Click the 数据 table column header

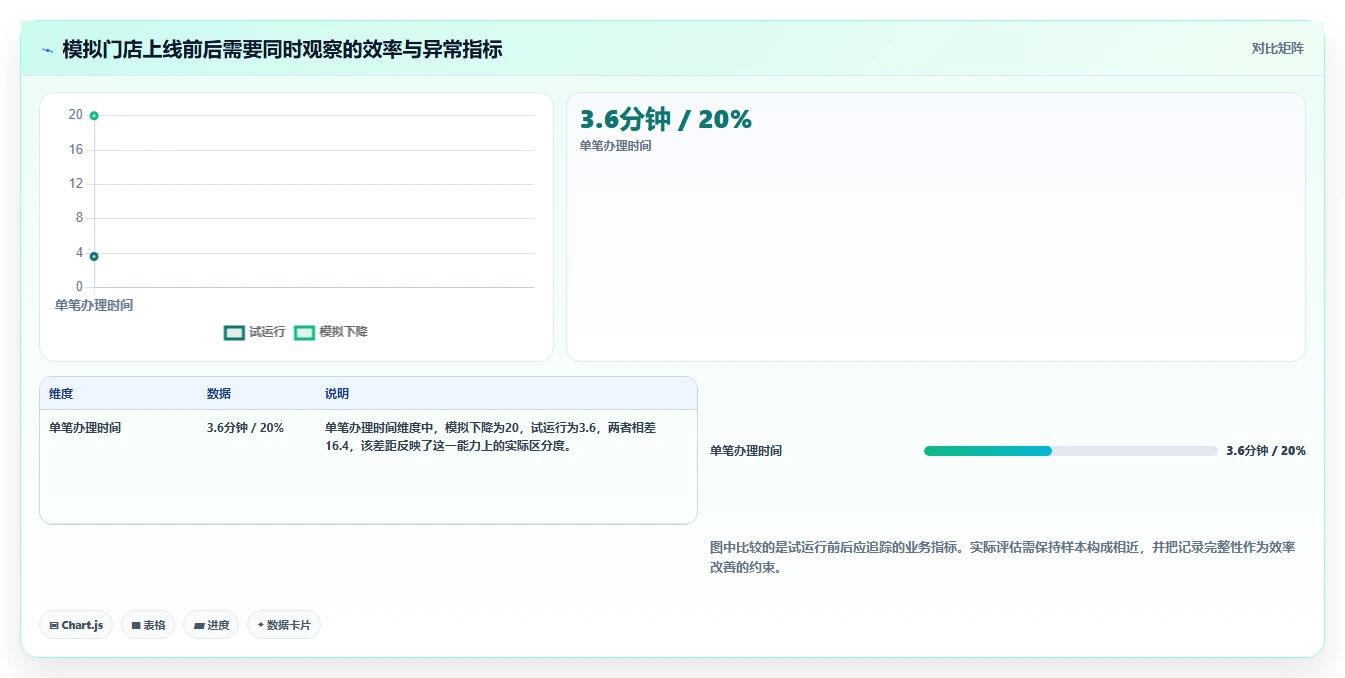pos(219,394)
